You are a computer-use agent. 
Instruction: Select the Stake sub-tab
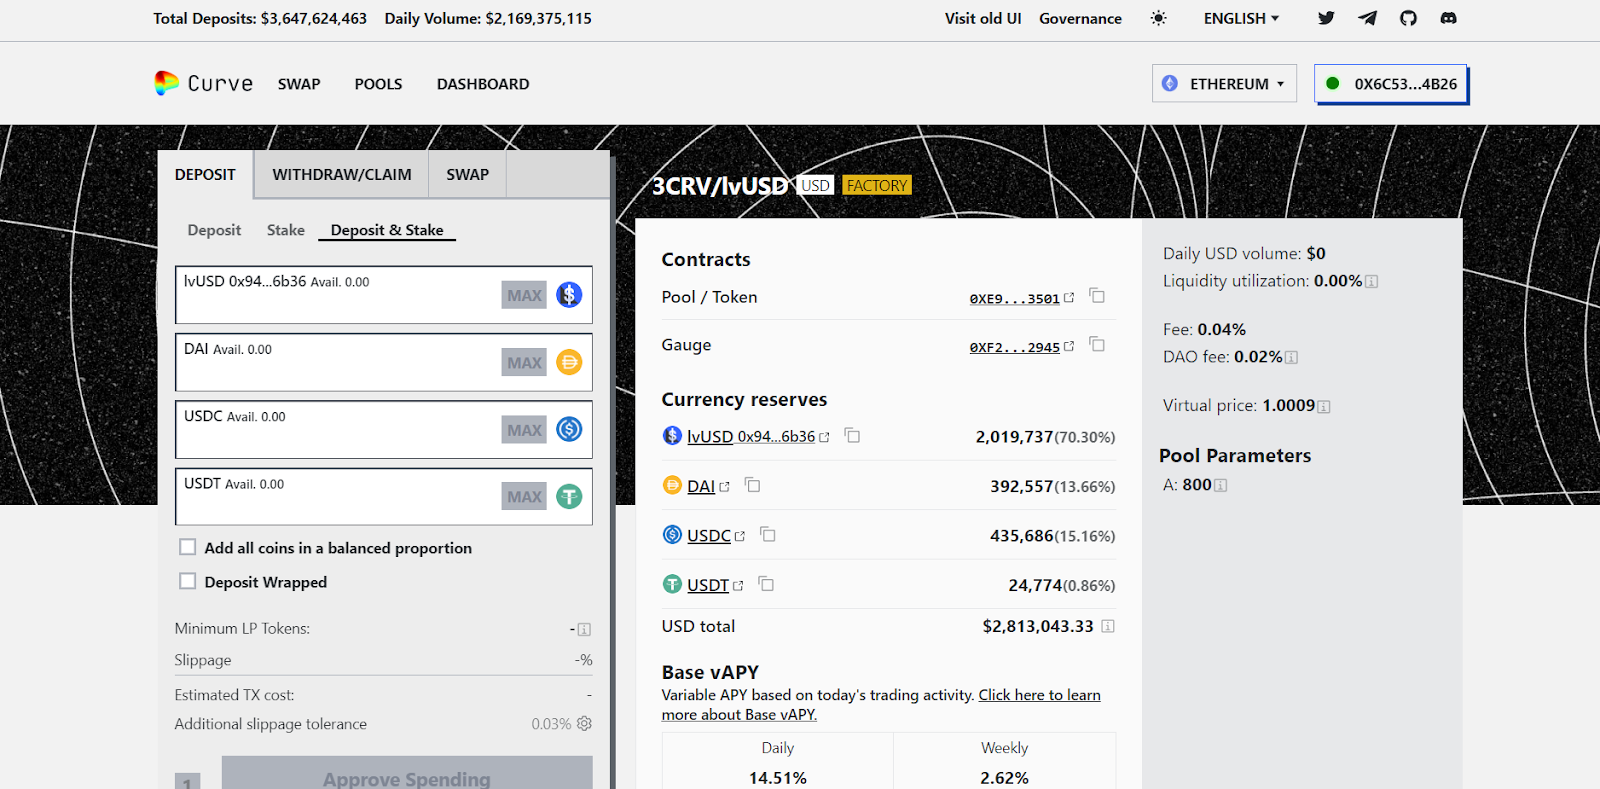[x=286, y=230]
